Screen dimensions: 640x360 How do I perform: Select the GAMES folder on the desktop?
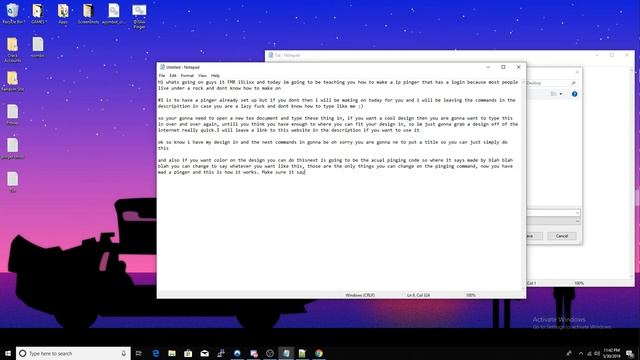(38, 13)
